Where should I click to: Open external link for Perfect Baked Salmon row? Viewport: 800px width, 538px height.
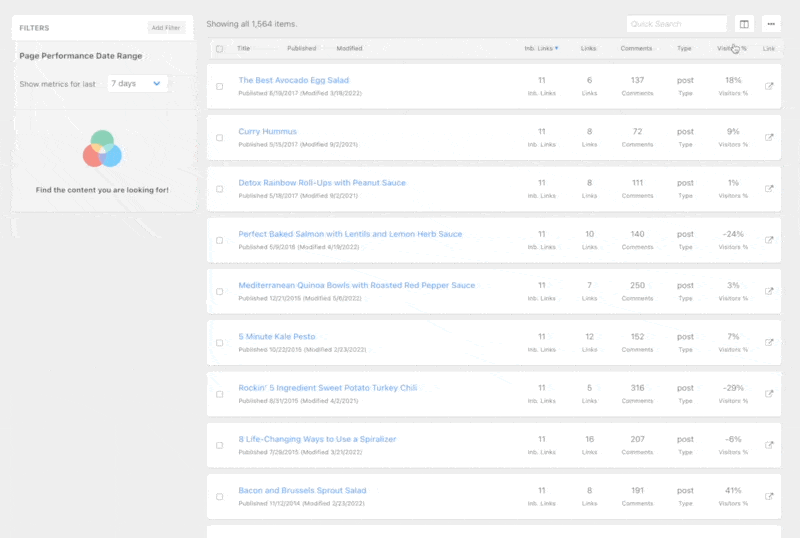coord(769,240)
